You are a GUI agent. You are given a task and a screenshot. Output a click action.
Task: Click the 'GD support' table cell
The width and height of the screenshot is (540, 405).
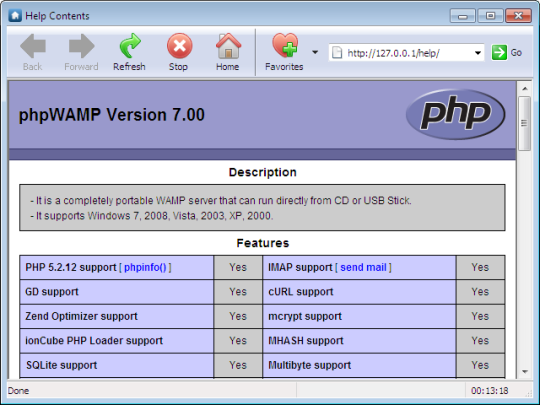pyautogui.click(x=117, y=292)
